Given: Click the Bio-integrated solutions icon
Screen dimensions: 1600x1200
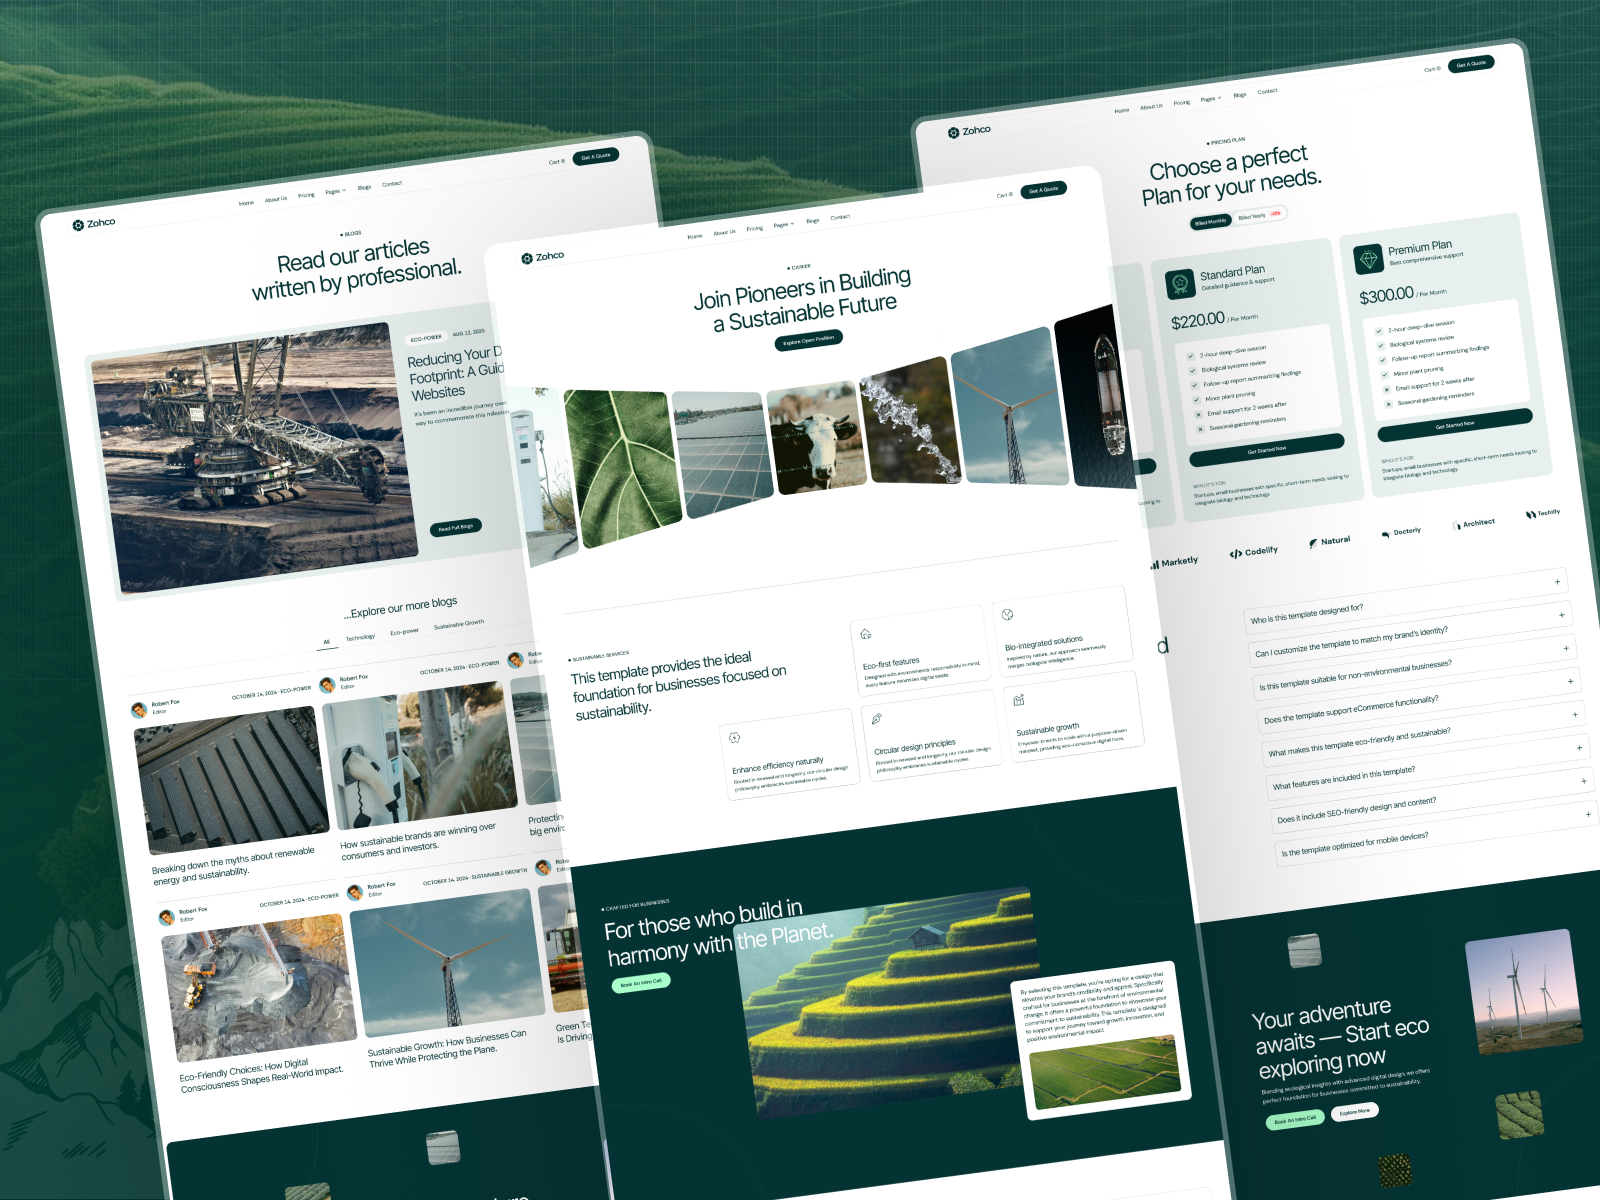Looking at the screenshot, I should [x=1008, y=614].
